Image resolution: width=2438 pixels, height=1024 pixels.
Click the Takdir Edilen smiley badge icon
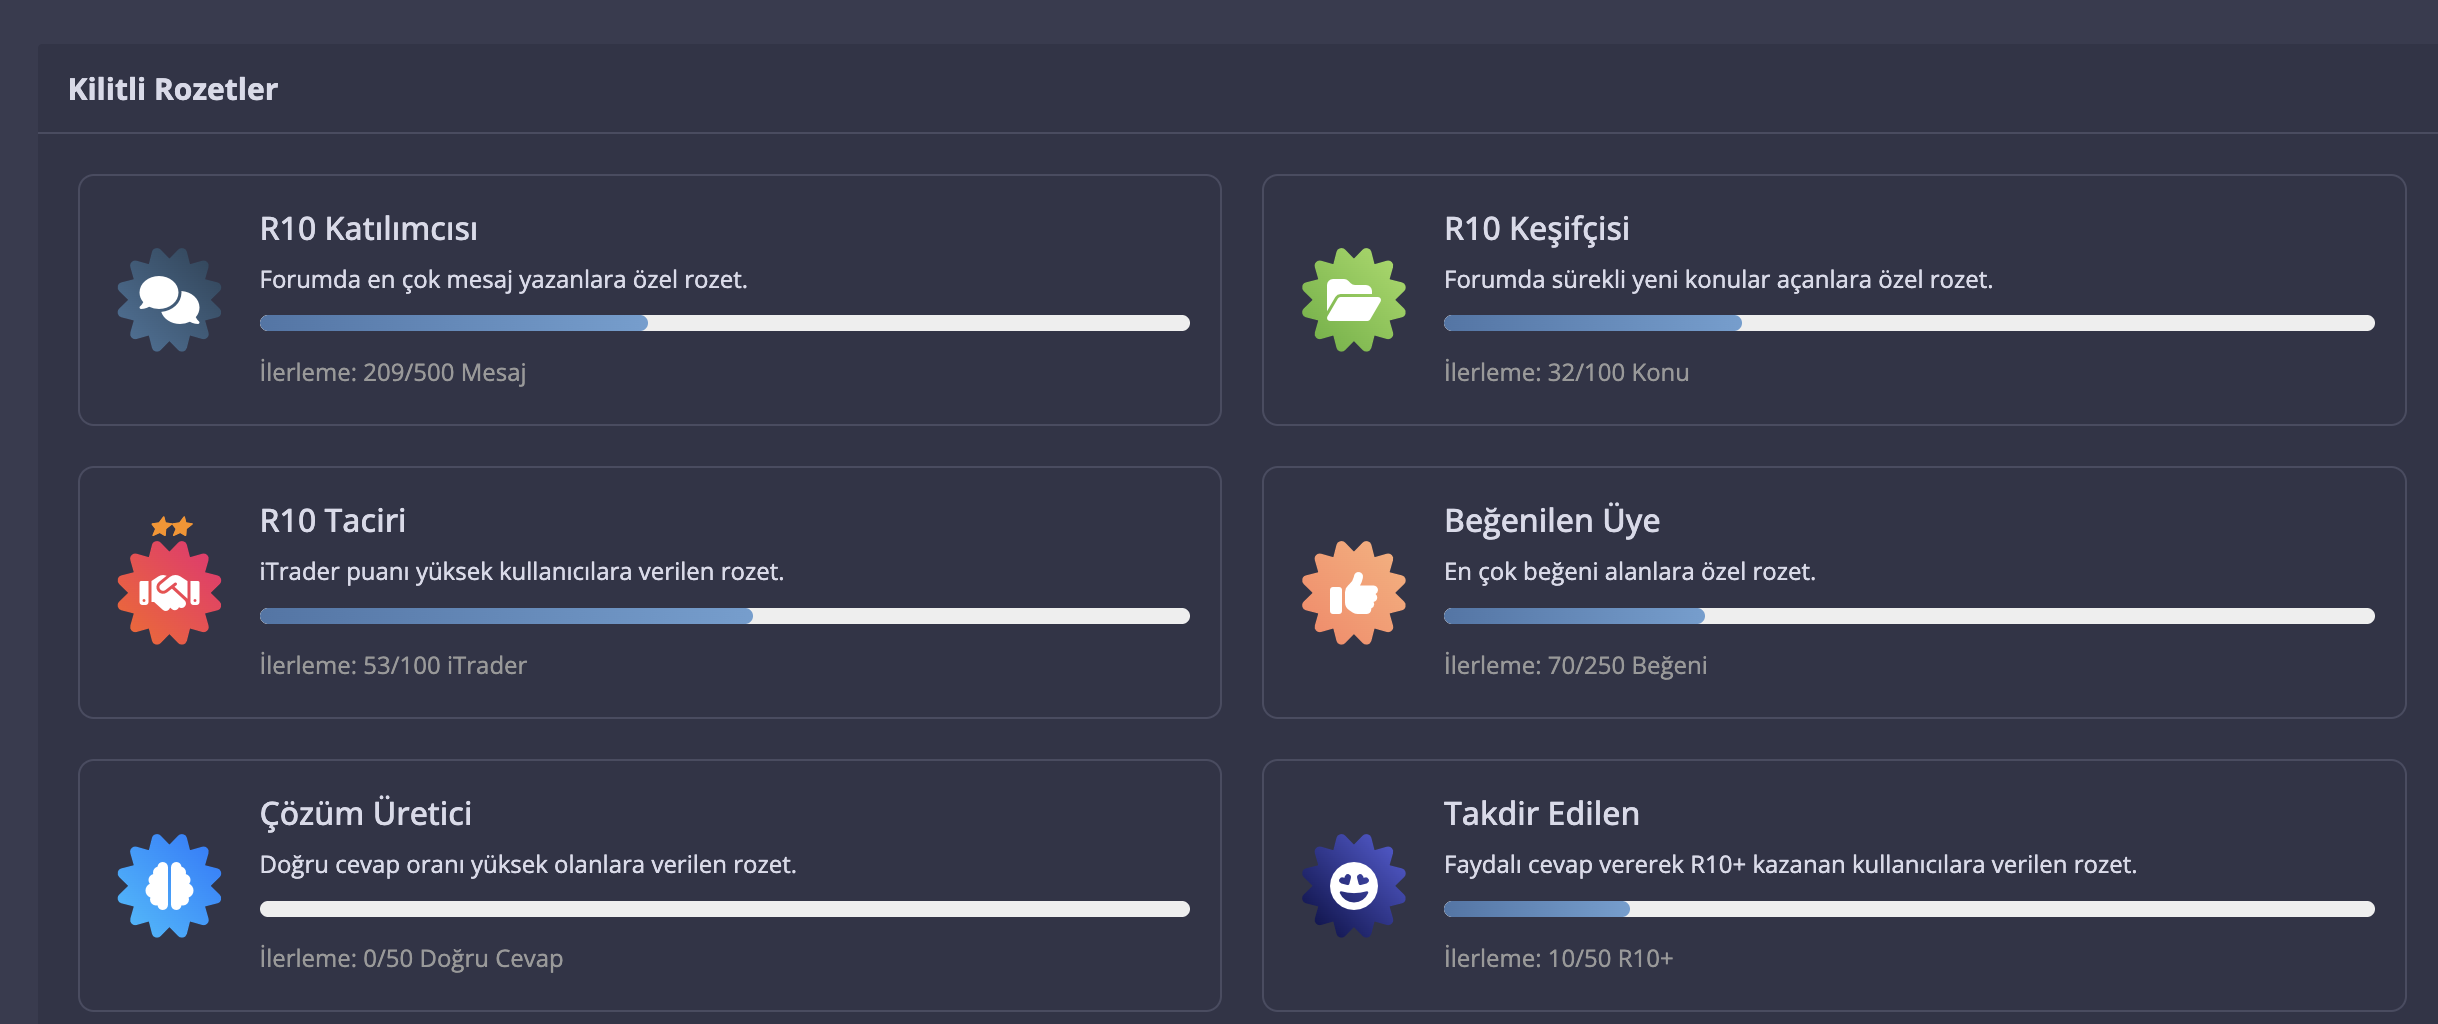pyautogui.click(x=1354, y=886)
